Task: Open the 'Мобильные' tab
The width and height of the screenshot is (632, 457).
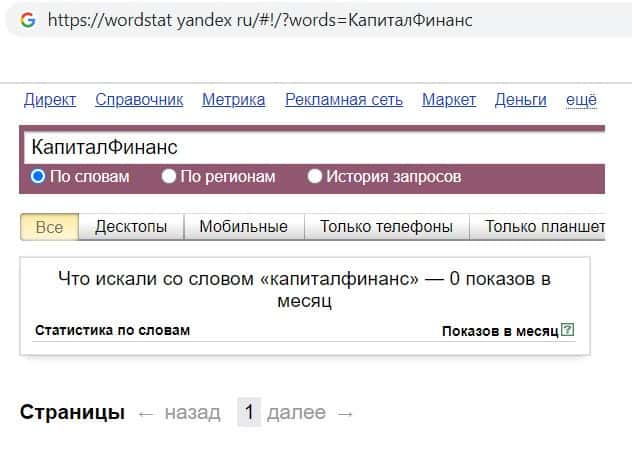Action: 243,227
